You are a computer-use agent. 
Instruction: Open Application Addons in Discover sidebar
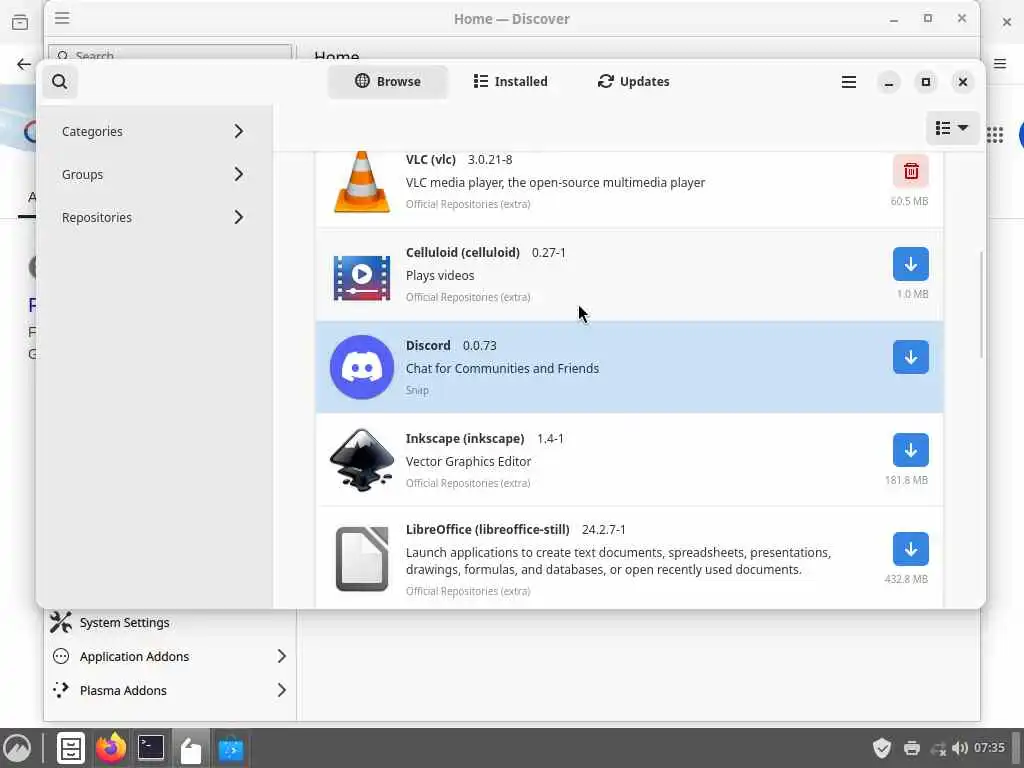point(170,656)
